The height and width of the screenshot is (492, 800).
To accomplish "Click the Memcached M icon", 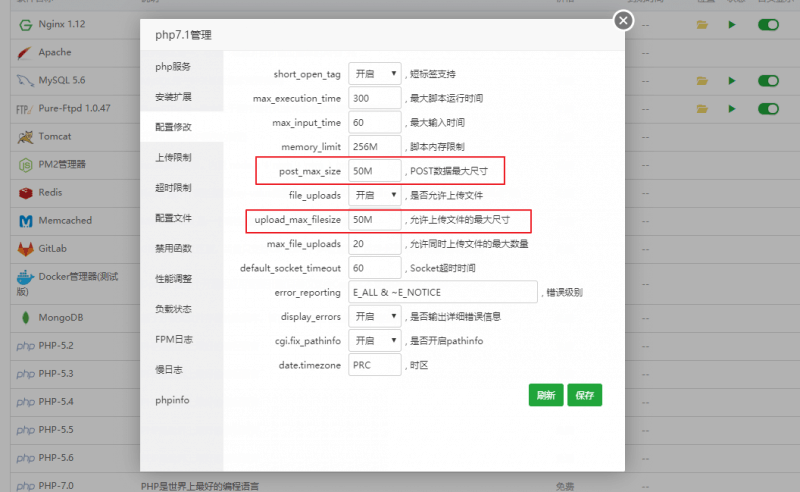I will click(x=26, y=221).
